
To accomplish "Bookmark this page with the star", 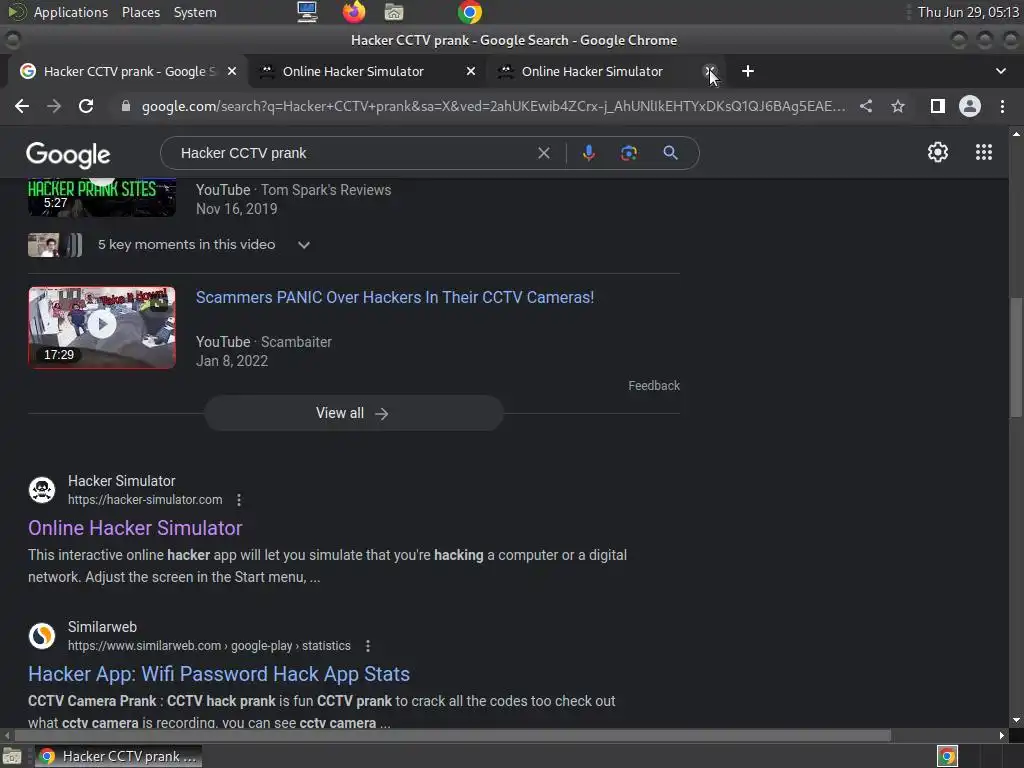I will coord(898,106).
